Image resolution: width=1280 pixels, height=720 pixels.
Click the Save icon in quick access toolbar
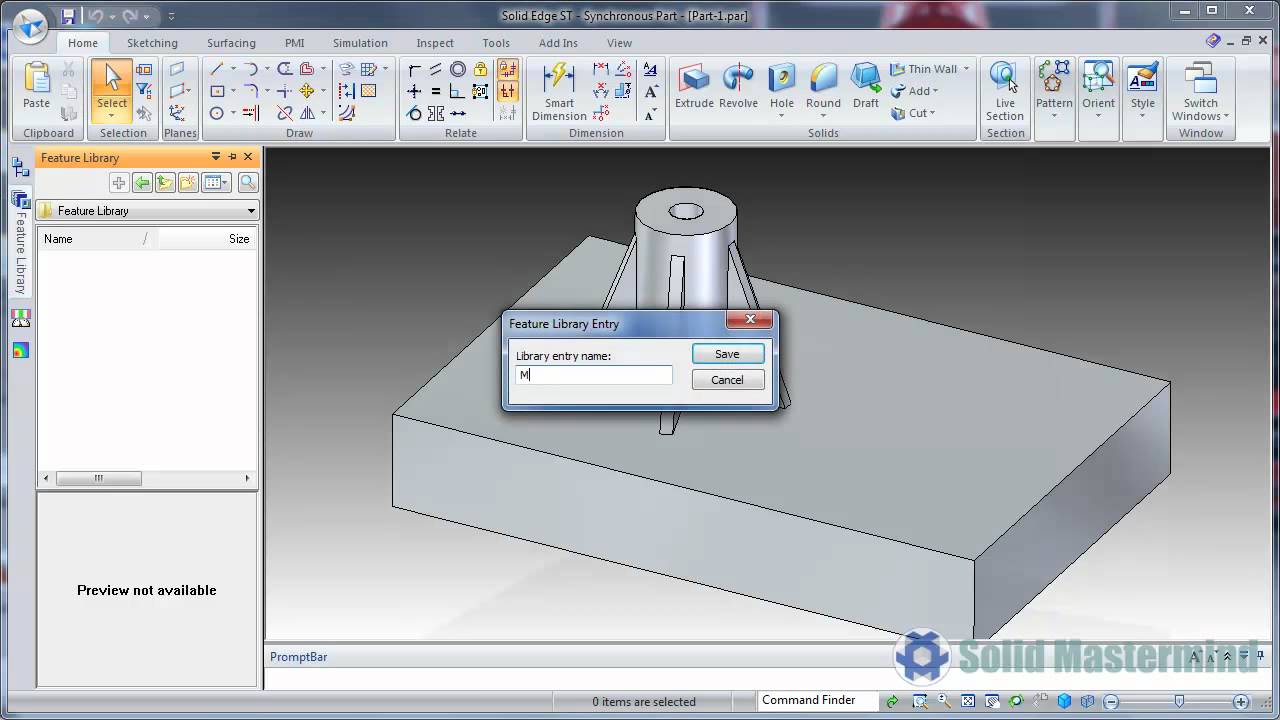pyautogui.click(x=68, y=16)
